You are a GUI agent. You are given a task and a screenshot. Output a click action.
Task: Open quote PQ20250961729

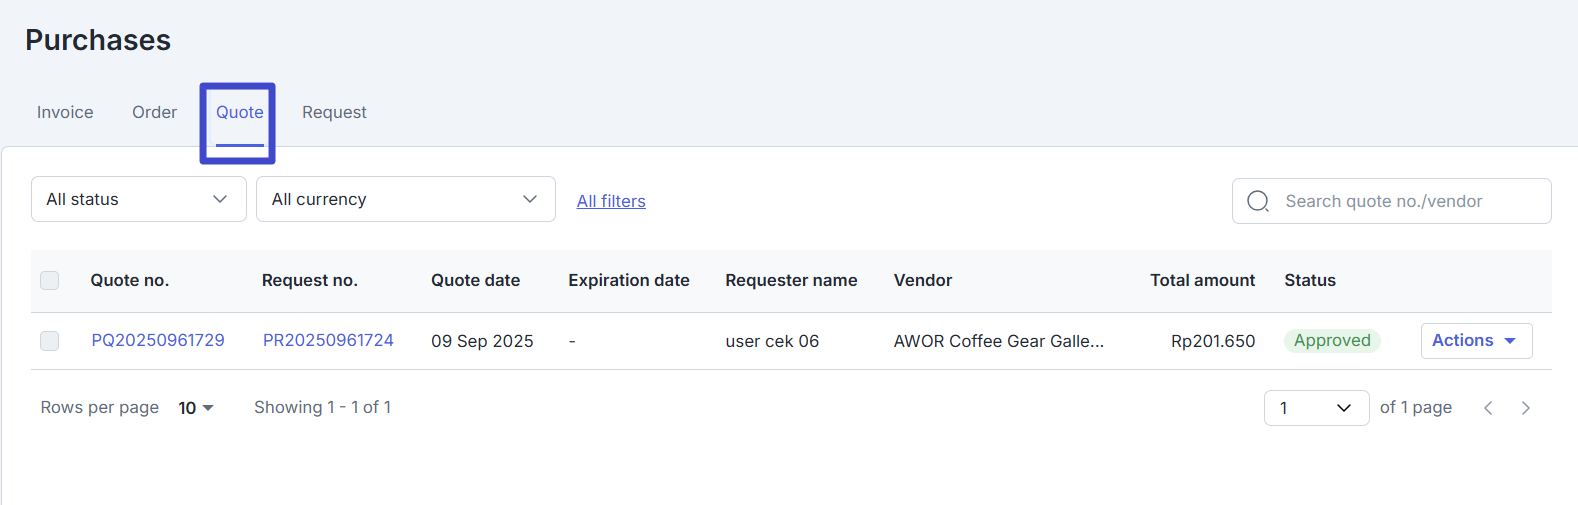point(158,341)
